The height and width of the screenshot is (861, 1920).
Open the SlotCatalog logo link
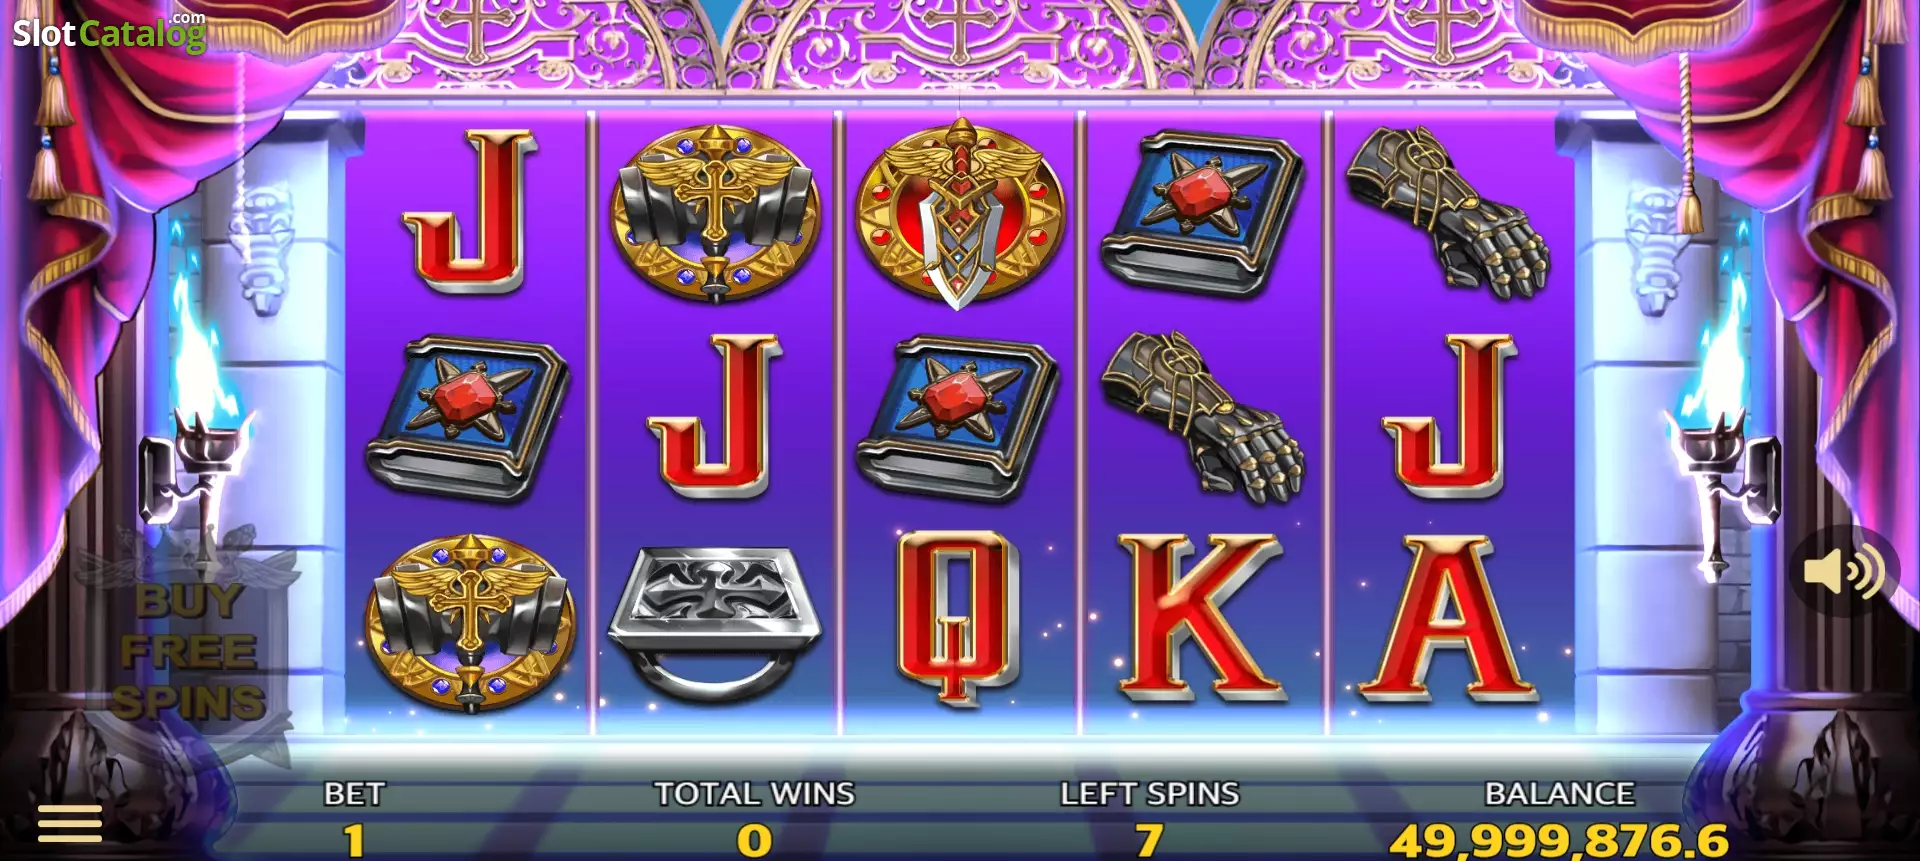tap(109, 32)
